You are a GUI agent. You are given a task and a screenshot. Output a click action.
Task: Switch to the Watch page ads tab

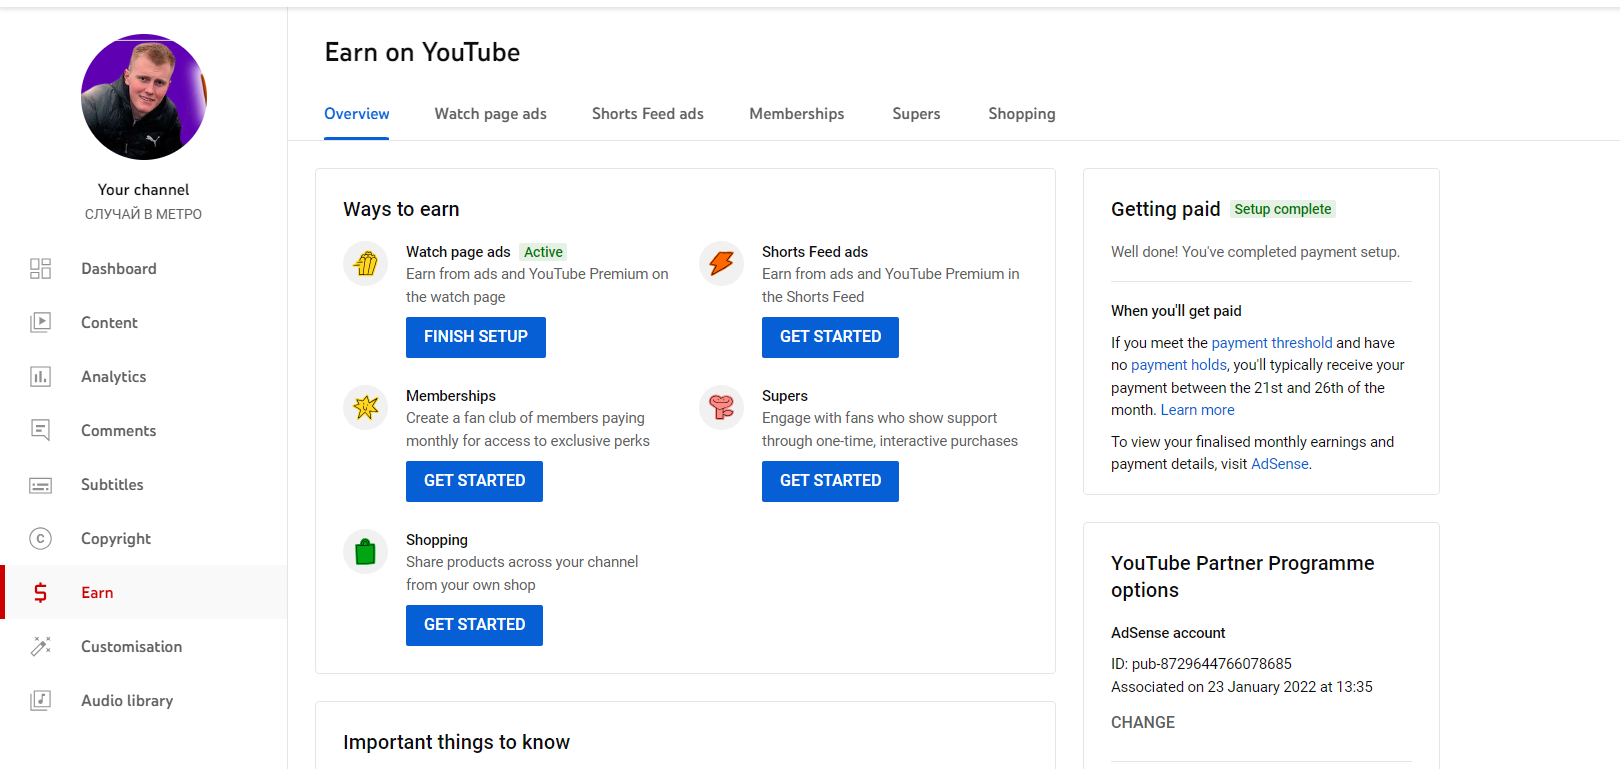[490, 114]
